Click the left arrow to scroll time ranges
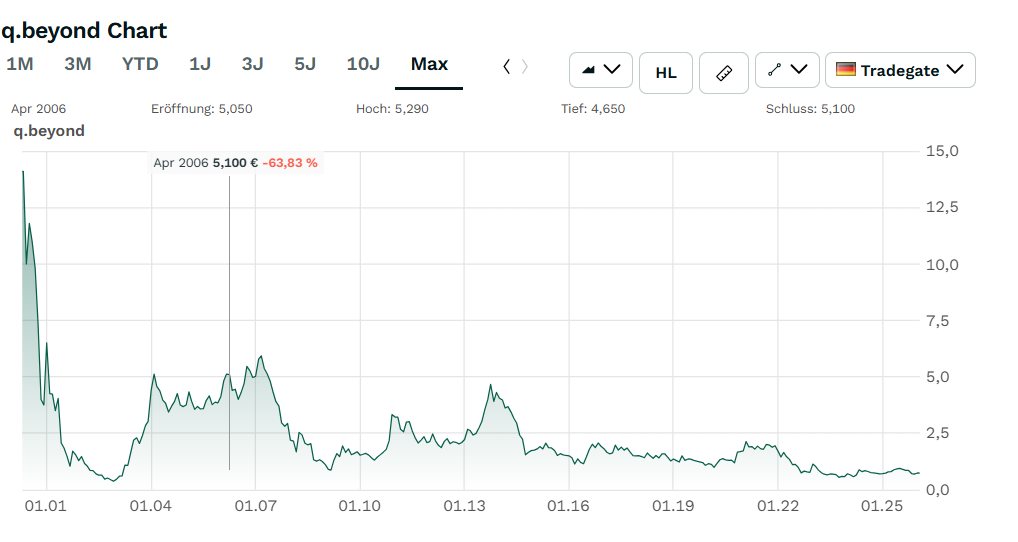The width and height of the screenshot is (1018, 542). 506,66
